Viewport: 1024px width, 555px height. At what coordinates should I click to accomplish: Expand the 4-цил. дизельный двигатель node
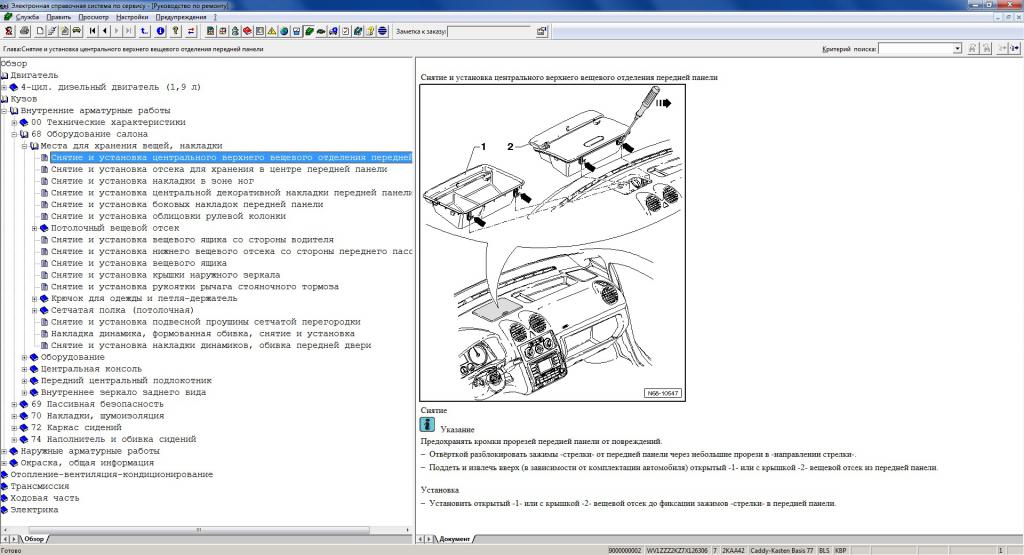click(x=4, y=87)
